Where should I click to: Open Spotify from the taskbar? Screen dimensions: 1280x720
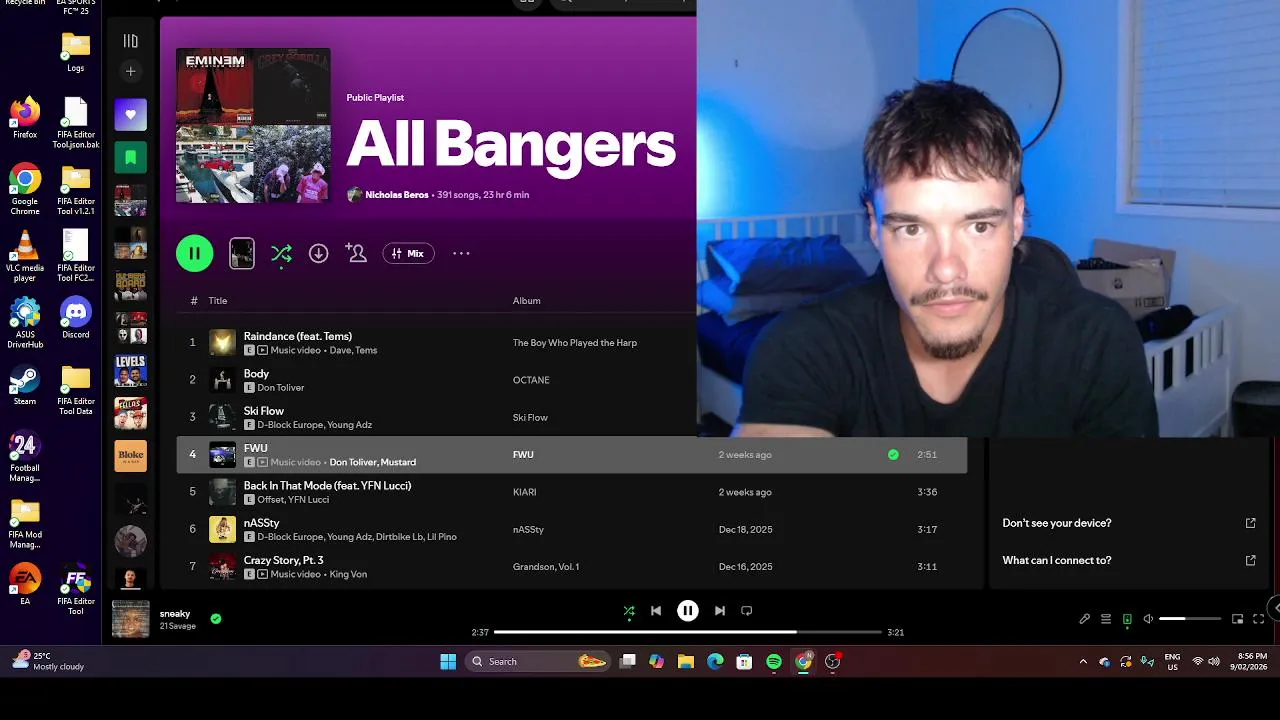[774, 661]
